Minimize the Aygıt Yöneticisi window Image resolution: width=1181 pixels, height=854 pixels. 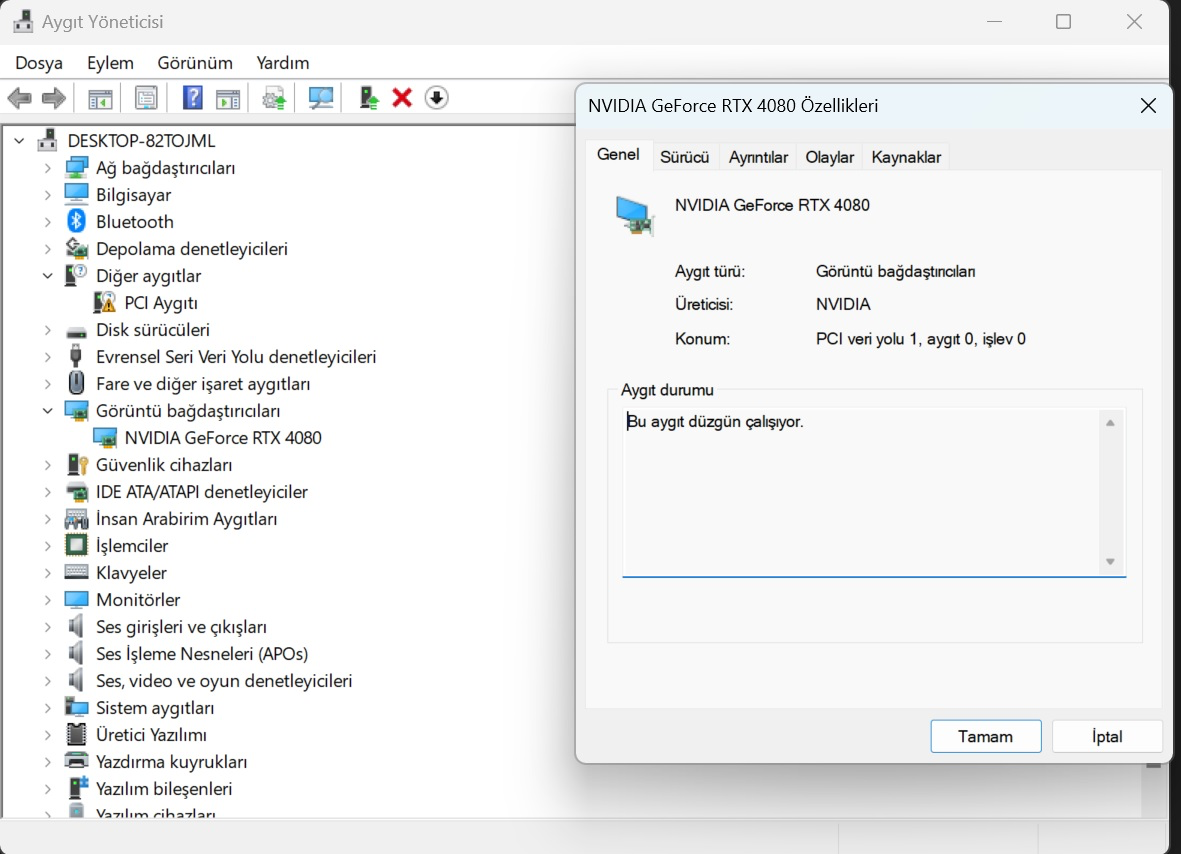point(994,22)
